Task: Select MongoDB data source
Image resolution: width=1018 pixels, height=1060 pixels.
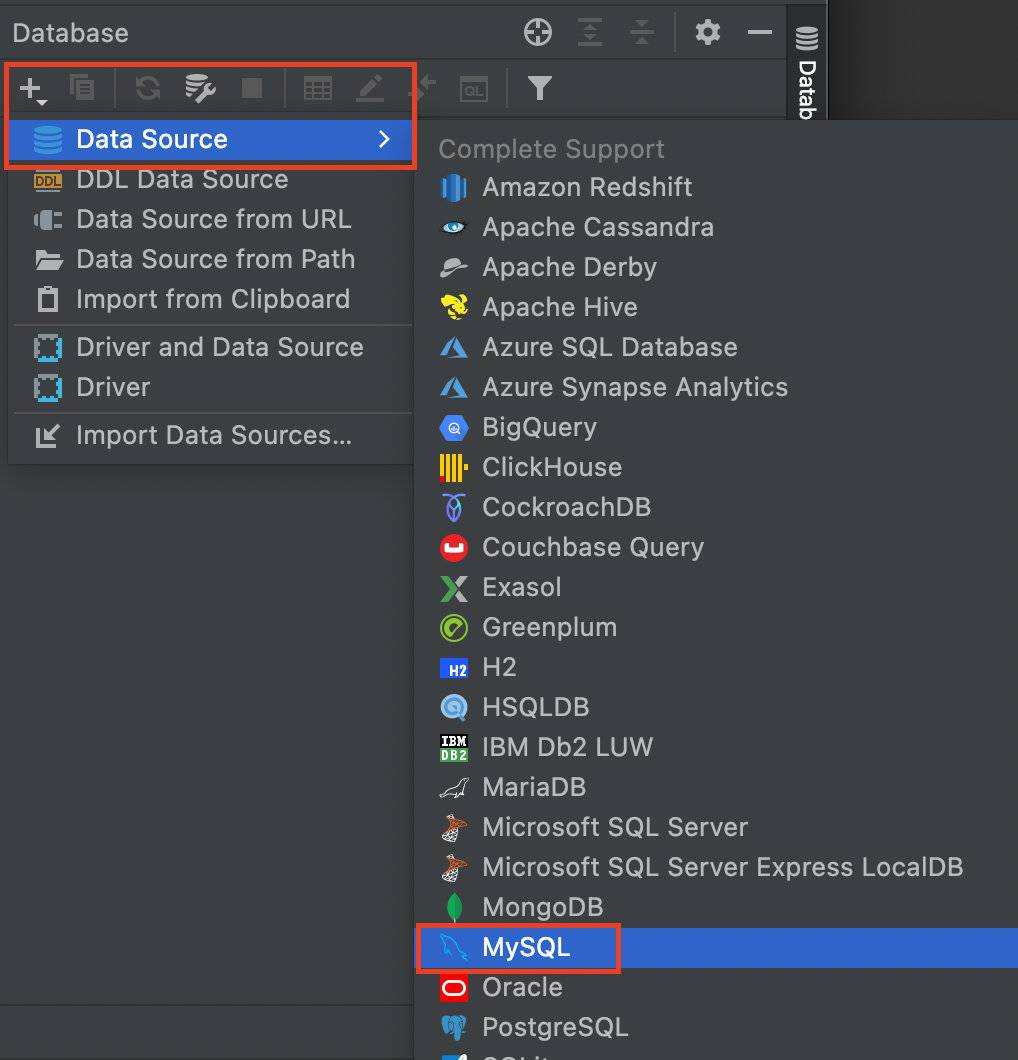Action: tap(717, 907)
